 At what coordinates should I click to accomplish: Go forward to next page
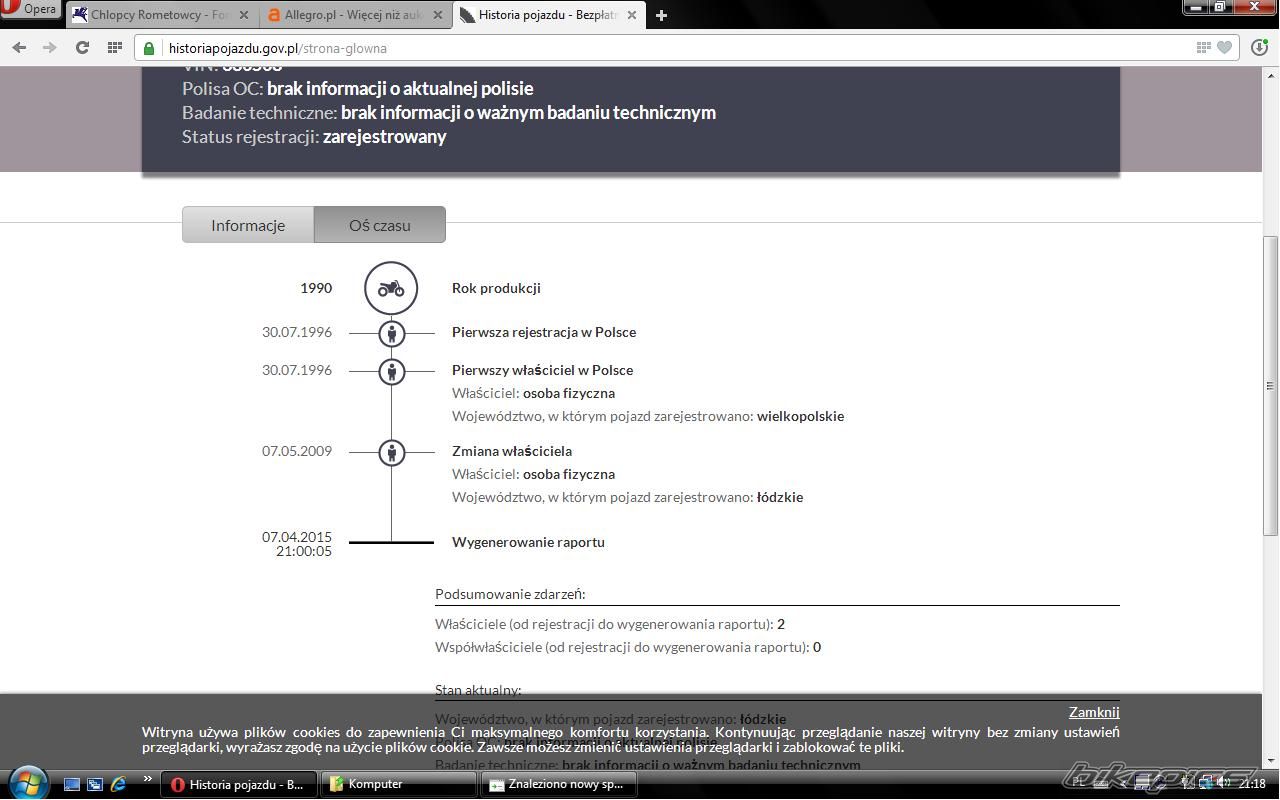coord(48,47)
